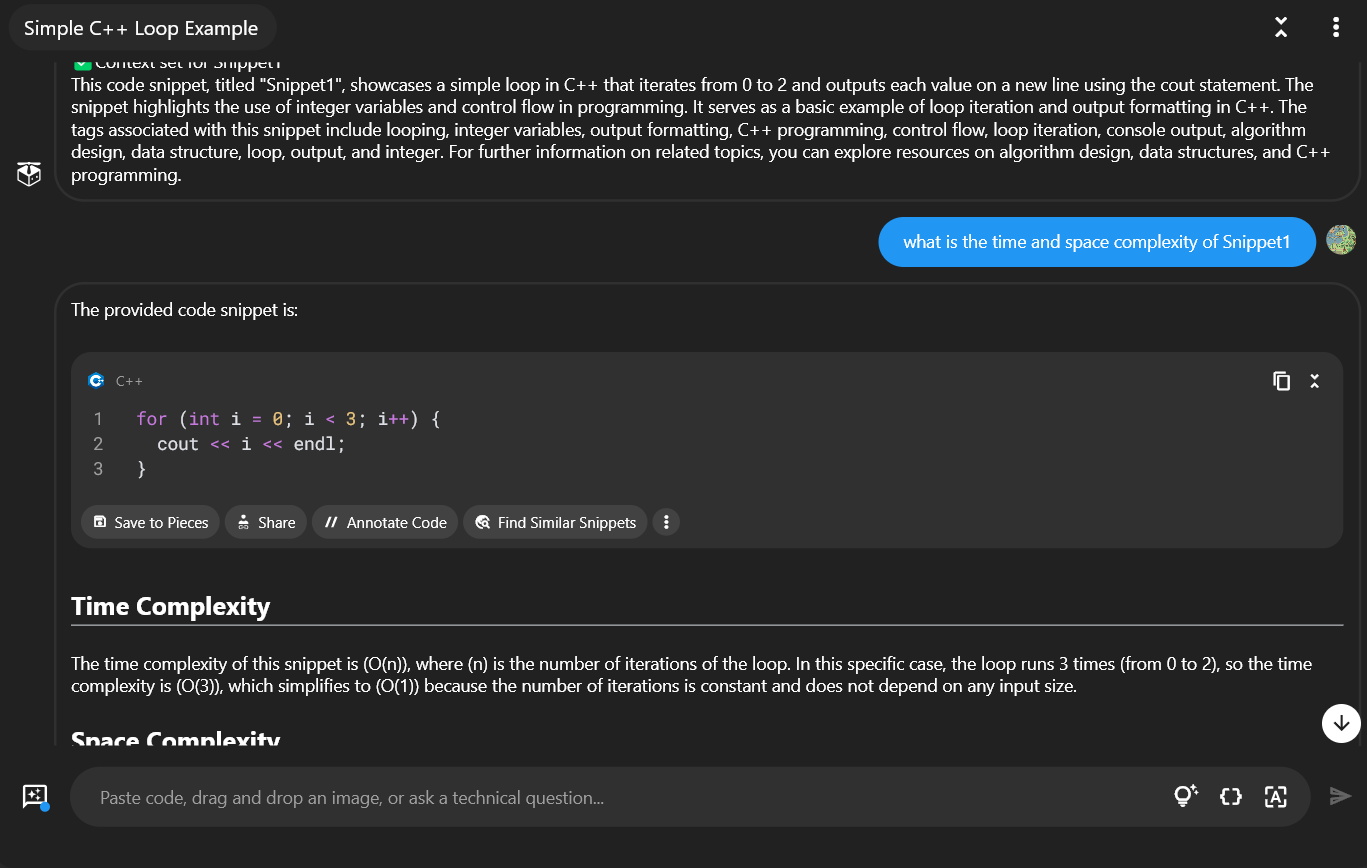Open more code actions beside Find Similar Snippets
This screenshot has height=868, width=1367.
666,522
